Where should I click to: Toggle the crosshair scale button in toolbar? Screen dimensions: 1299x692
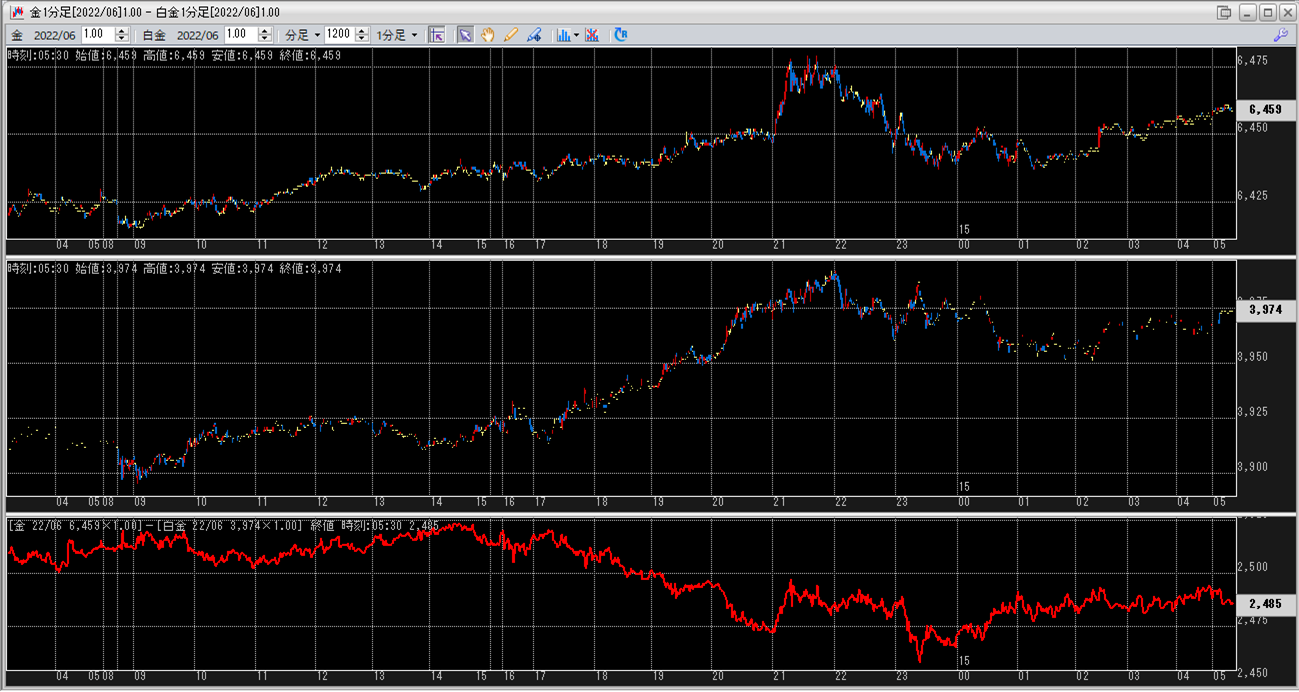tap(436, 35)
